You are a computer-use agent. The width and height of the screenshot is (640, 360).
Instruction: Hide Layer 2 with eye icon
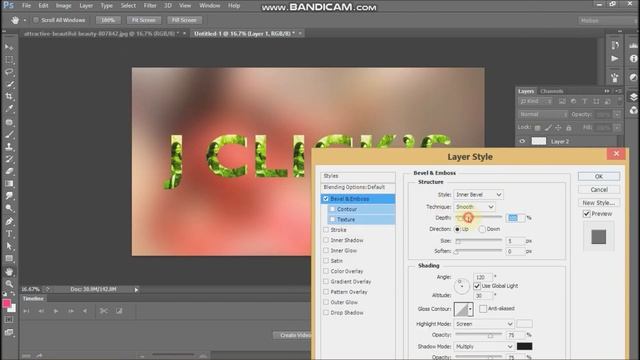click(522, 141)
